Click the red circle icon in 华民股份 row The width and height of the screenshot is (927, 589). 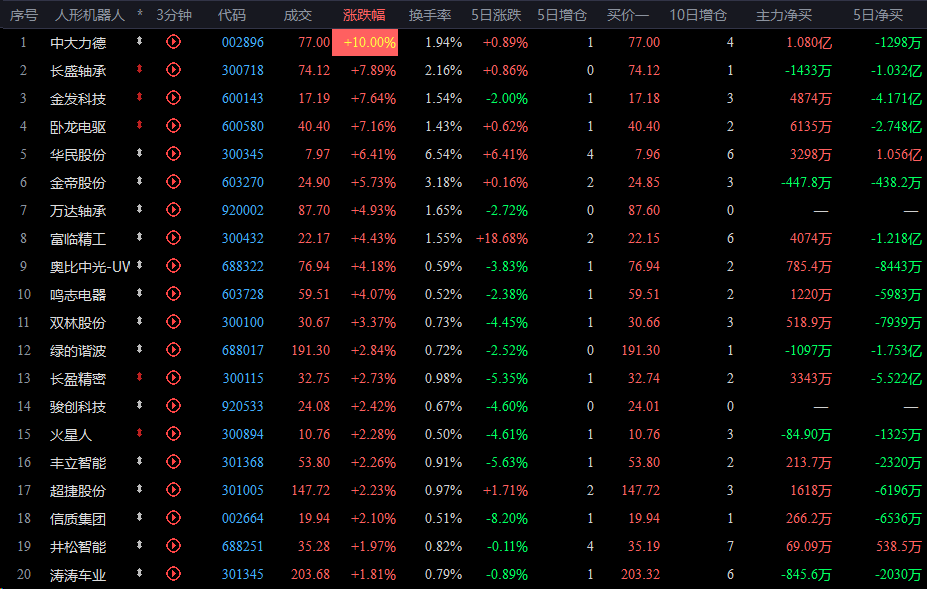(173, 154)
